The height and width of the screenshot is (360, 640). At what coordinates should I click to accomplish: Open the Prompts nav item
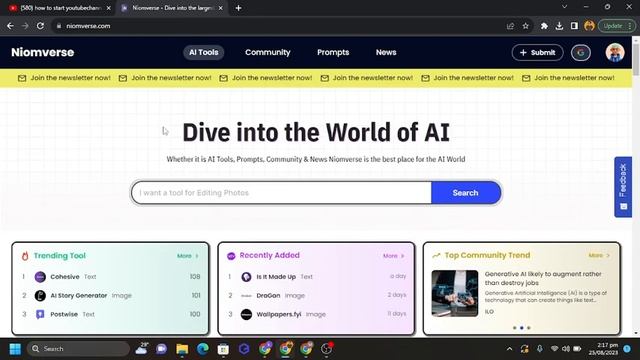[333, 52]
